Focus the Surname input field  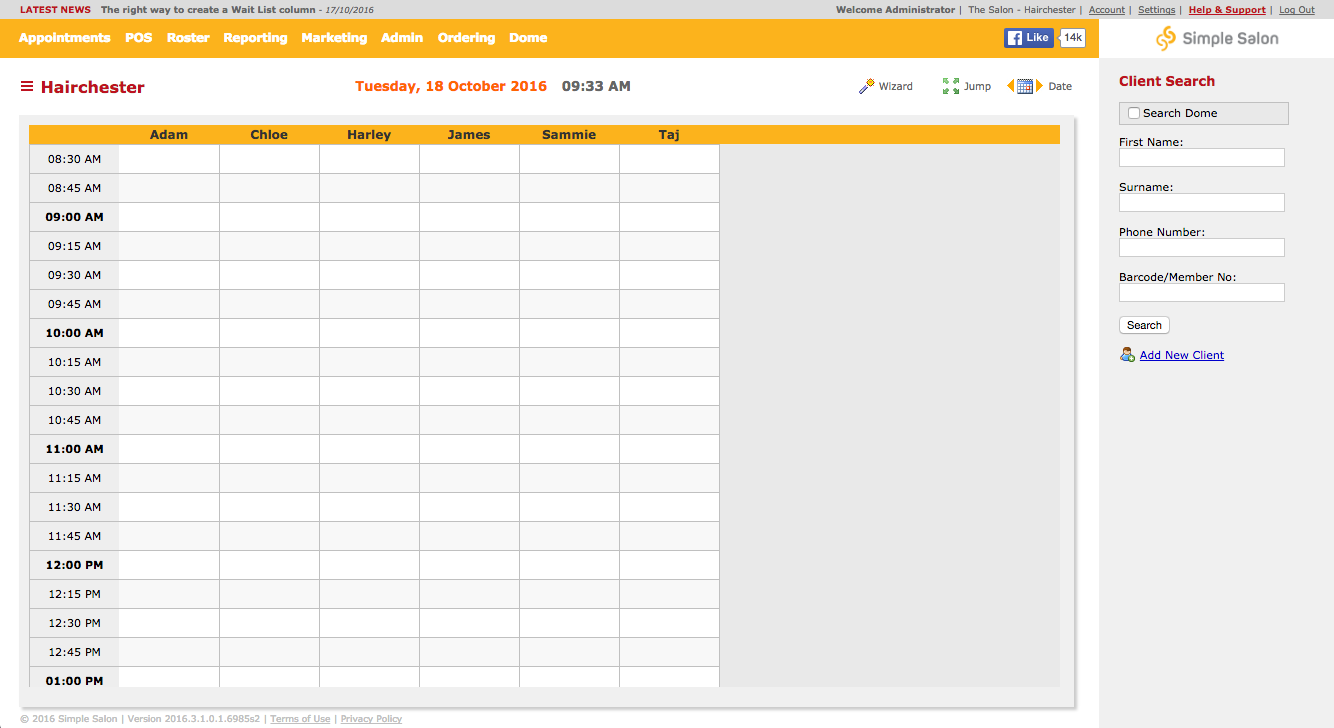click(x=1202, y=203)
